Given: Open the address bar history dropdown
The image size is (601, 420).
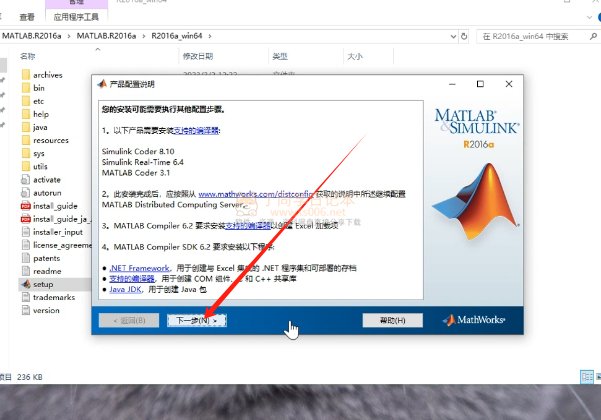Looking at the screenshot, I should pyautogui.click(x=453, y=36).
